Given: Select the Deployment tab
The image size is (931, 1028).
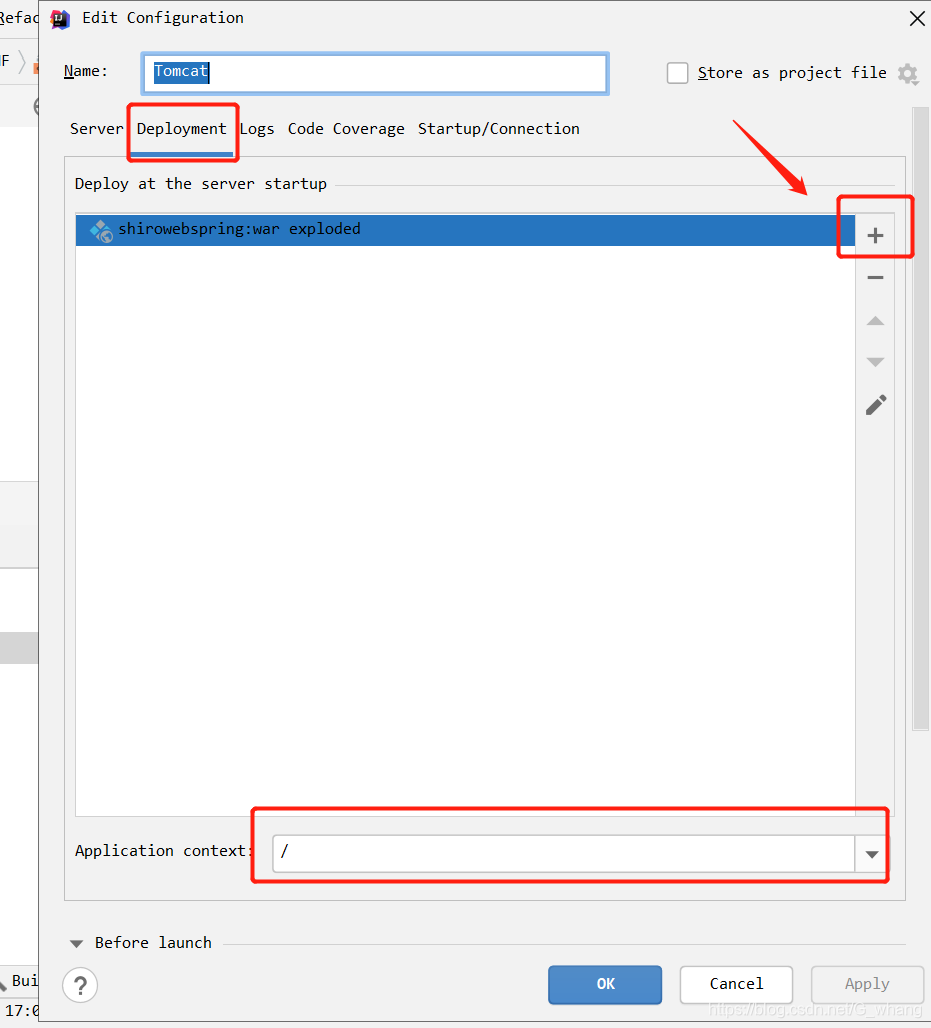Looking at the screenshot, I should pyautogui.click(x=182, y=129).
